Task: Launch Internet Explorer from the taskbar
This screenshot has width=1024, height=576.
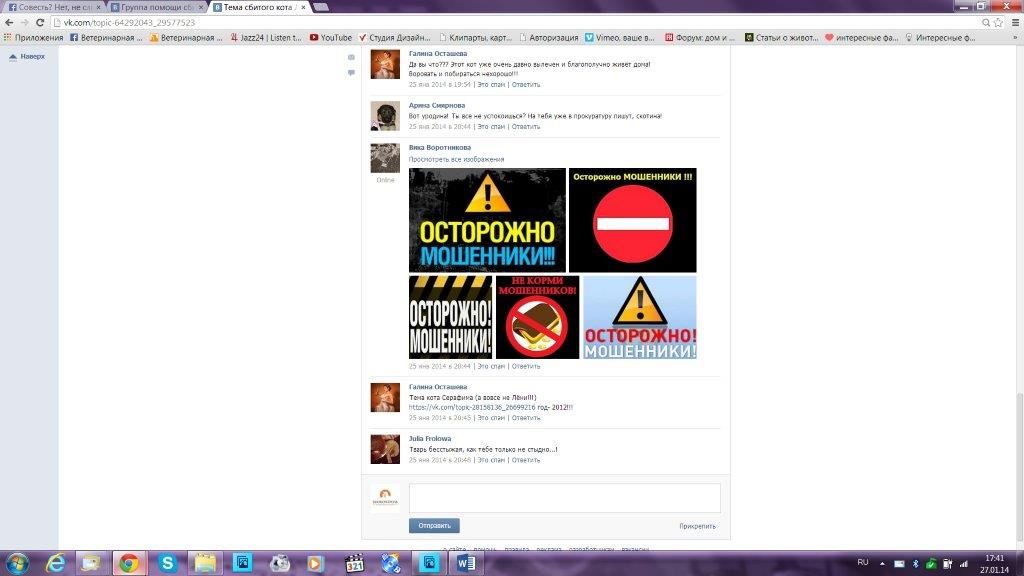Action: pos(55,563)
